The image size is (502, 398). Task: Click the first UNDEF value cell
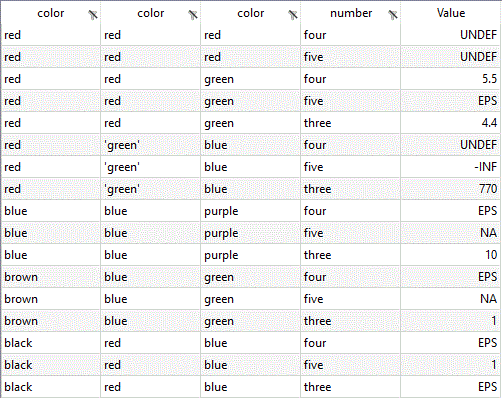click(450, 35)
